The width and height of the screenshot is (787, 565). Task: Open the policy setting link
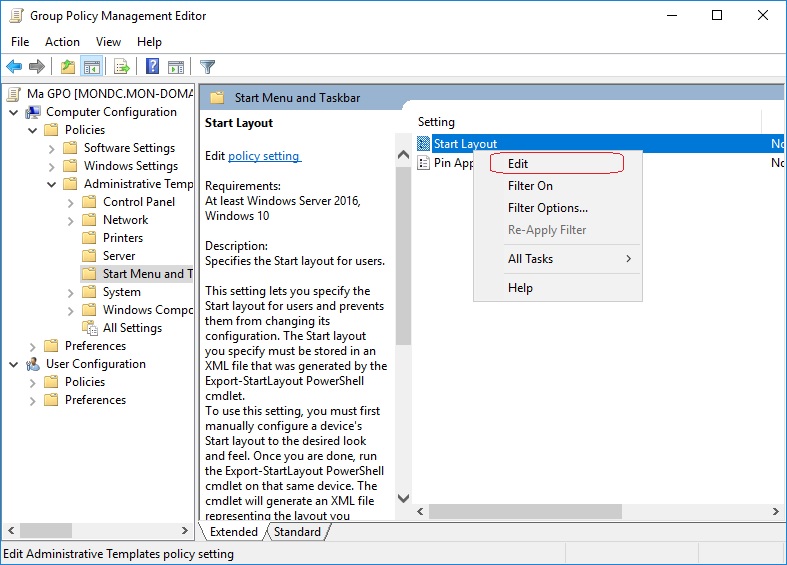click(x=264, y=156)
